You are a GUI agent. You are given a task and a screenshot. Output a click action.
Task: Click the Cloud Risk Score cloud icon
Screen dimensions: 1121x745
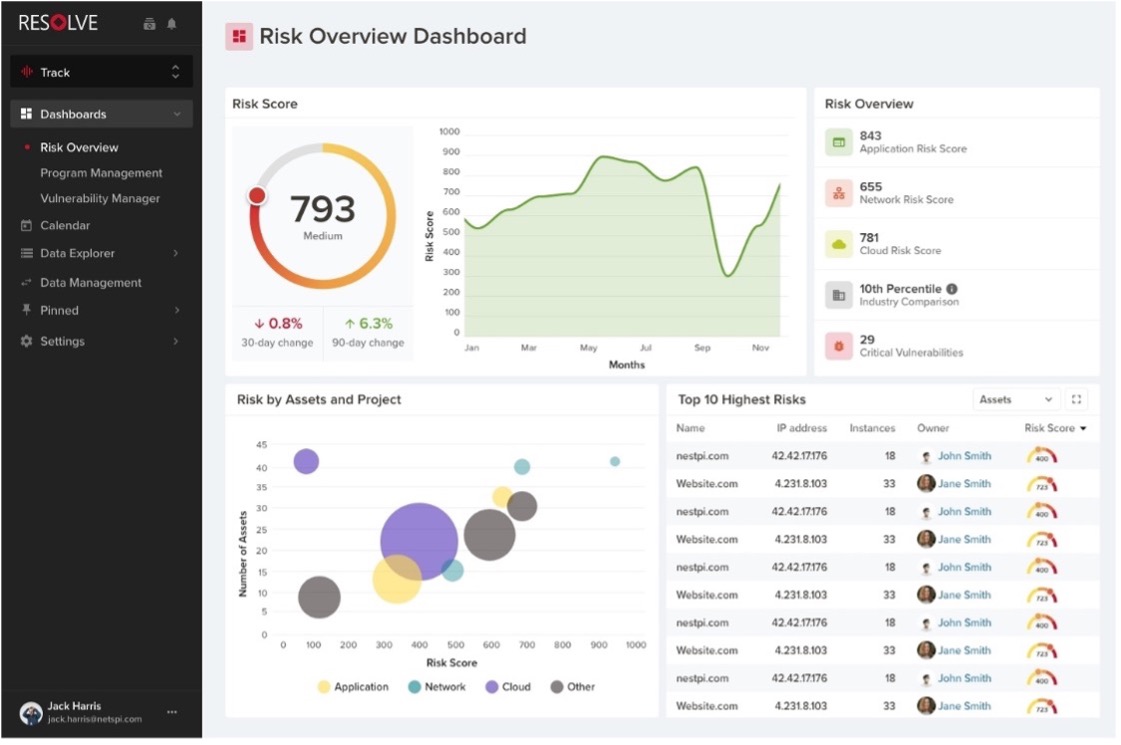click(837, 243)
